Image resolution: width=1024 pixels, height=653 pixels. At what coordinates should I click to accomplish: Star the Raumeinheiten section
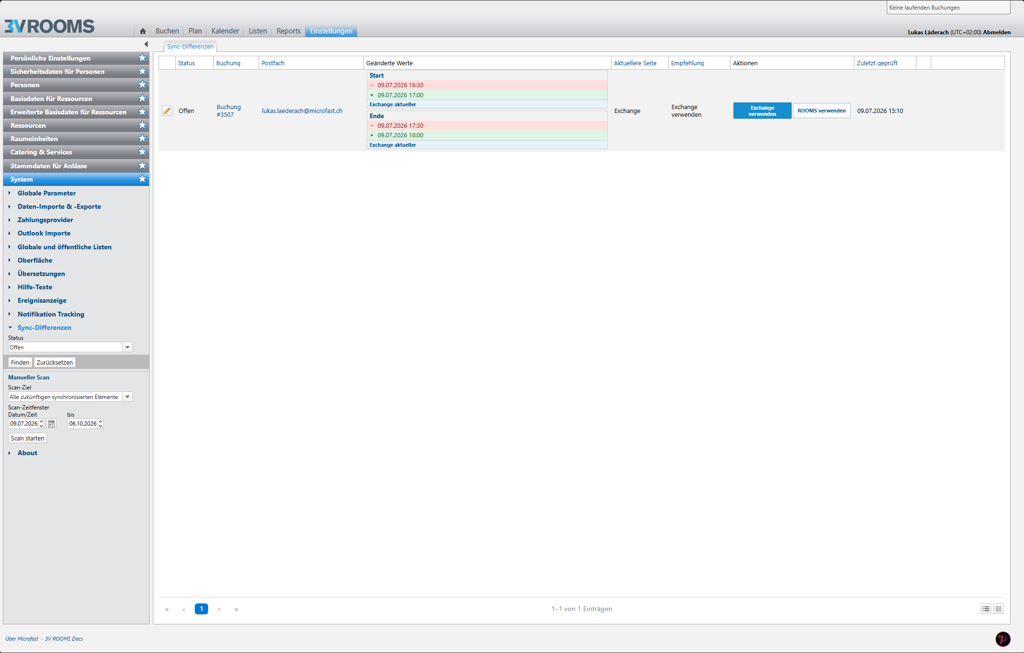142,138
